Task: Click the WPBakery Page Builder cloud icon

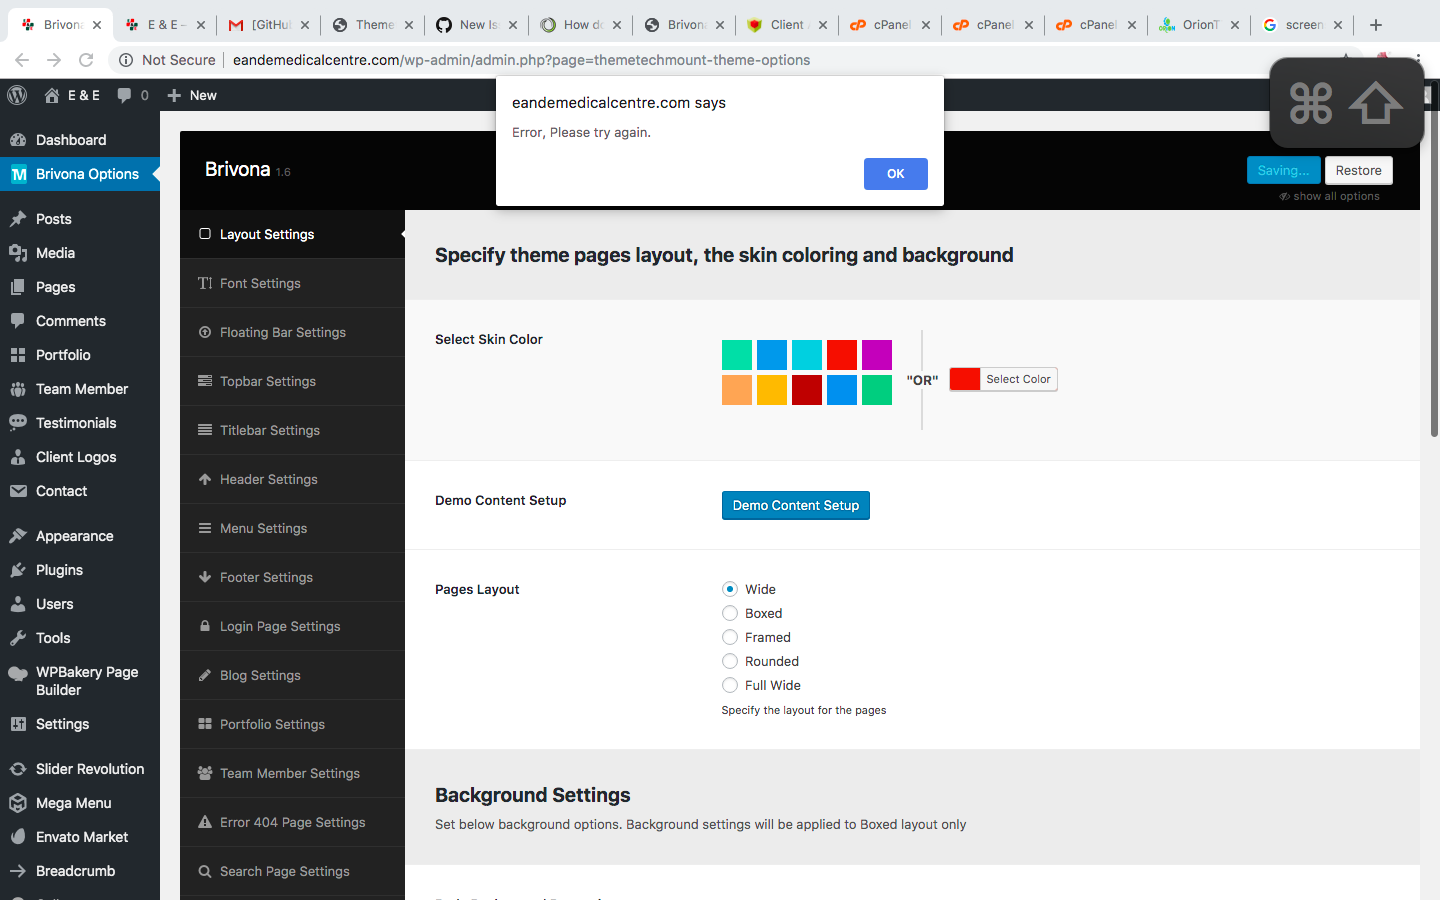Action: tap(18, 673)
